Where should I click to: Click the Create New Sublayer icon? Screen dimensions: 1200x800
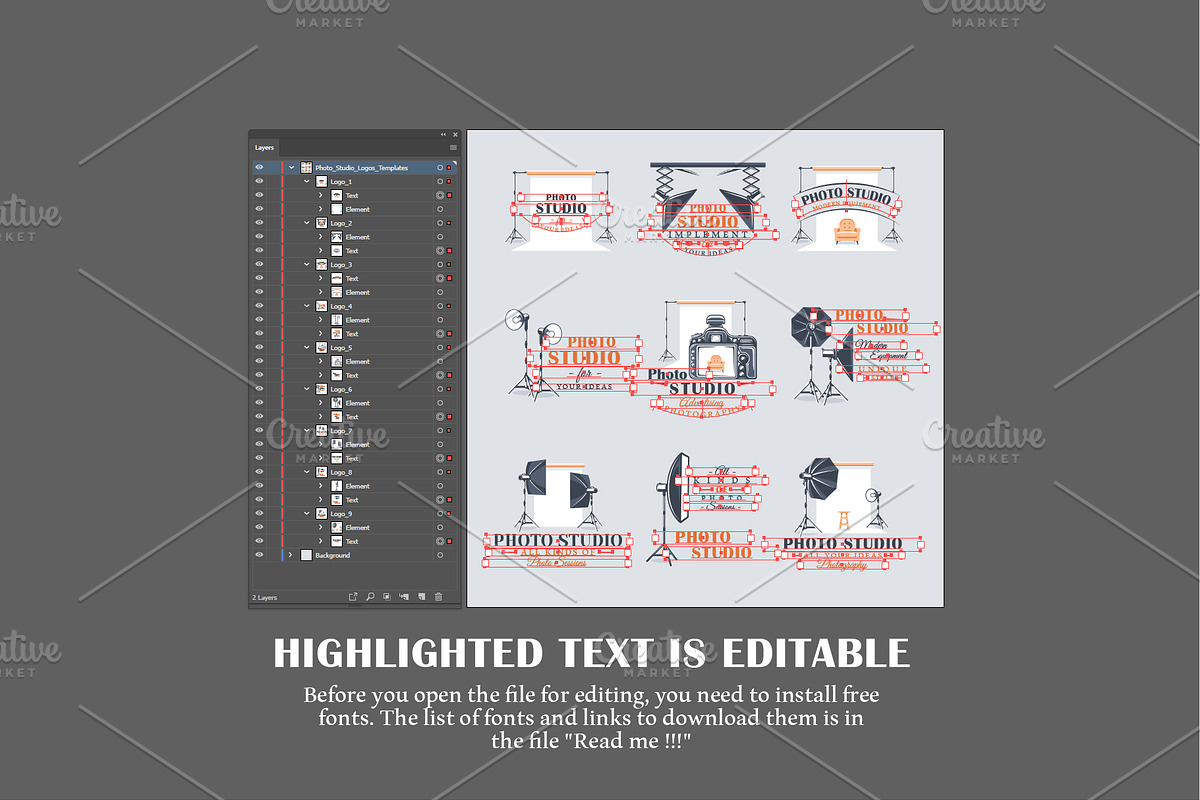coord(404,597)
